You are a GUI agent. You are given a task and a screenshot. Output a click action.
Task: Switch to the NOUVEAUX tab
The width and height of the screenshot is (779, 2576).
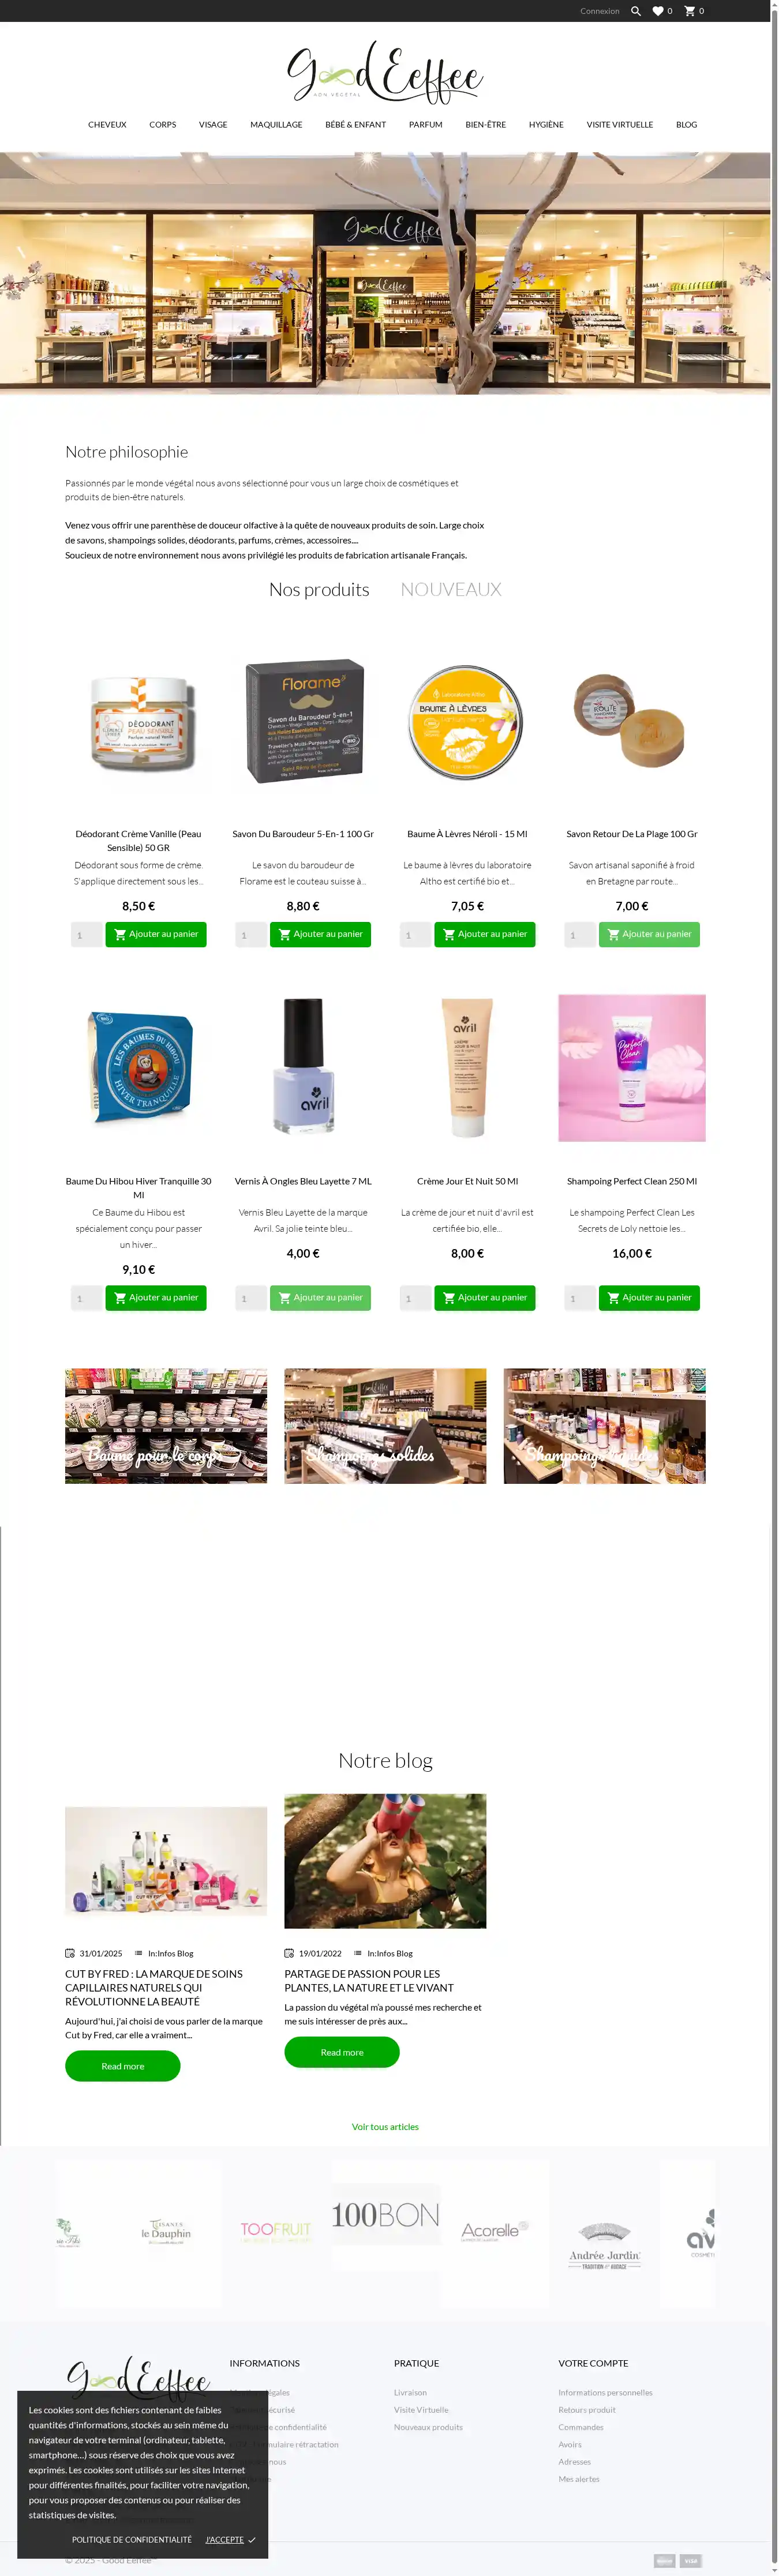click(x=451, y=590)
